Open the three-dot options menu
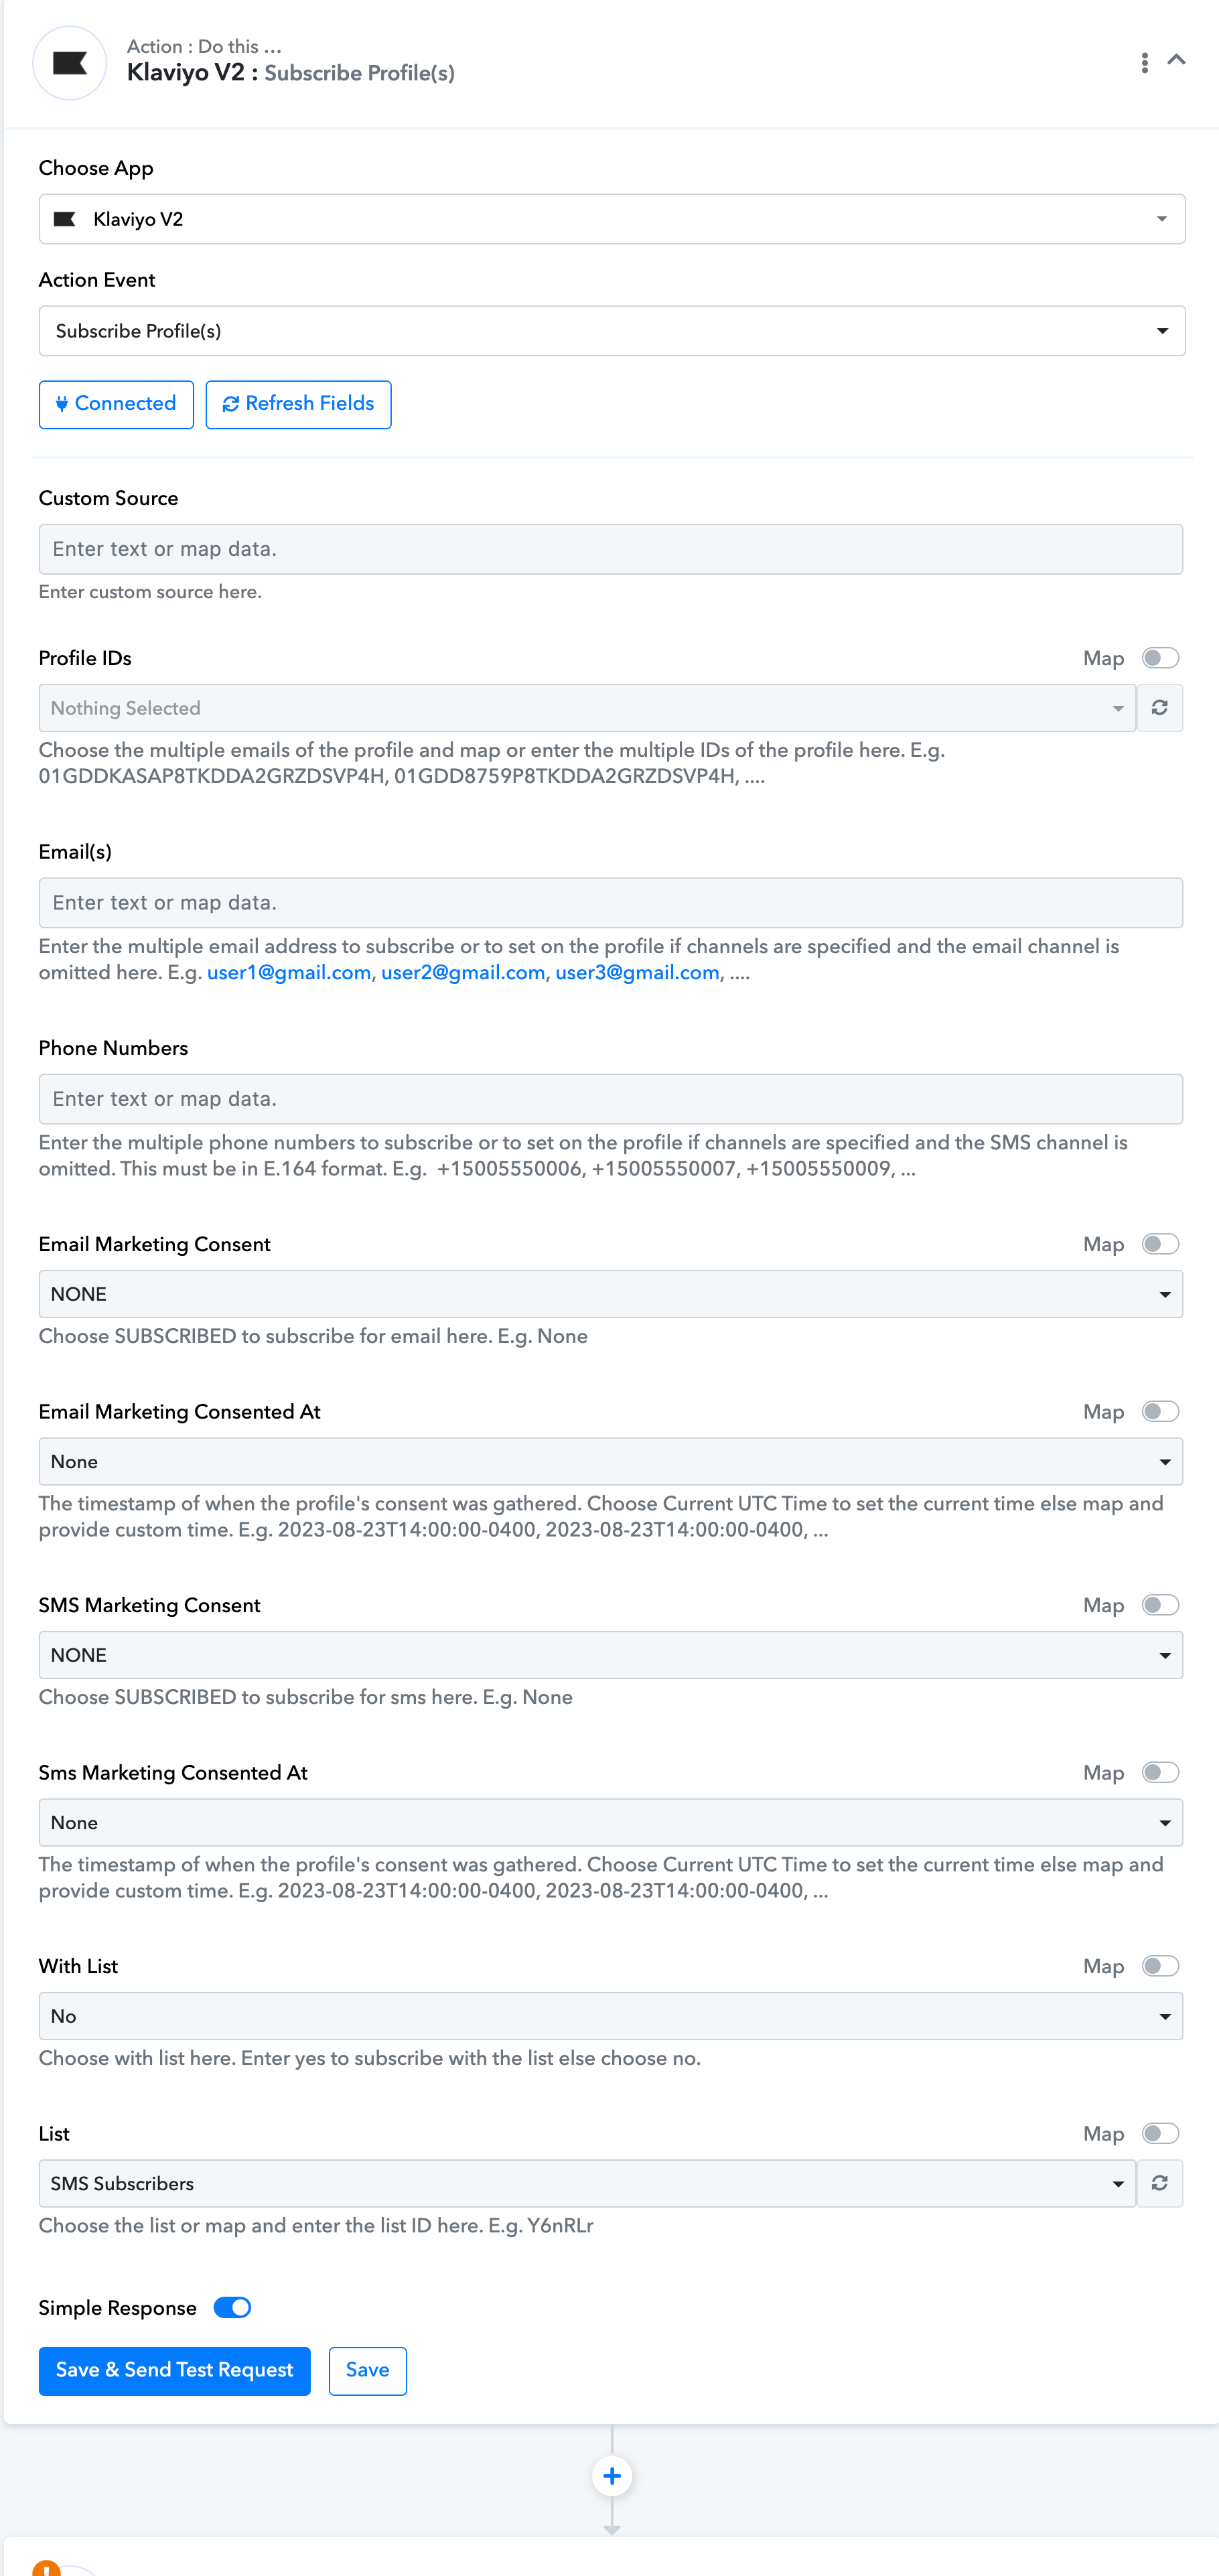Viewport: 1219px width, 2576px height. (x=1144, y=63)
